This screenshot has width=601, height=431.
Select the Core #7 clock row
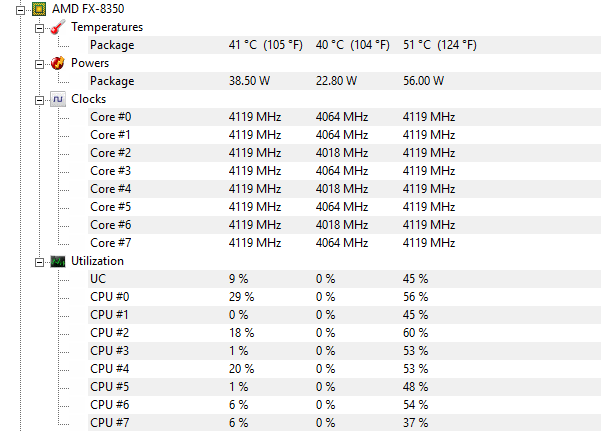point(344,243)
